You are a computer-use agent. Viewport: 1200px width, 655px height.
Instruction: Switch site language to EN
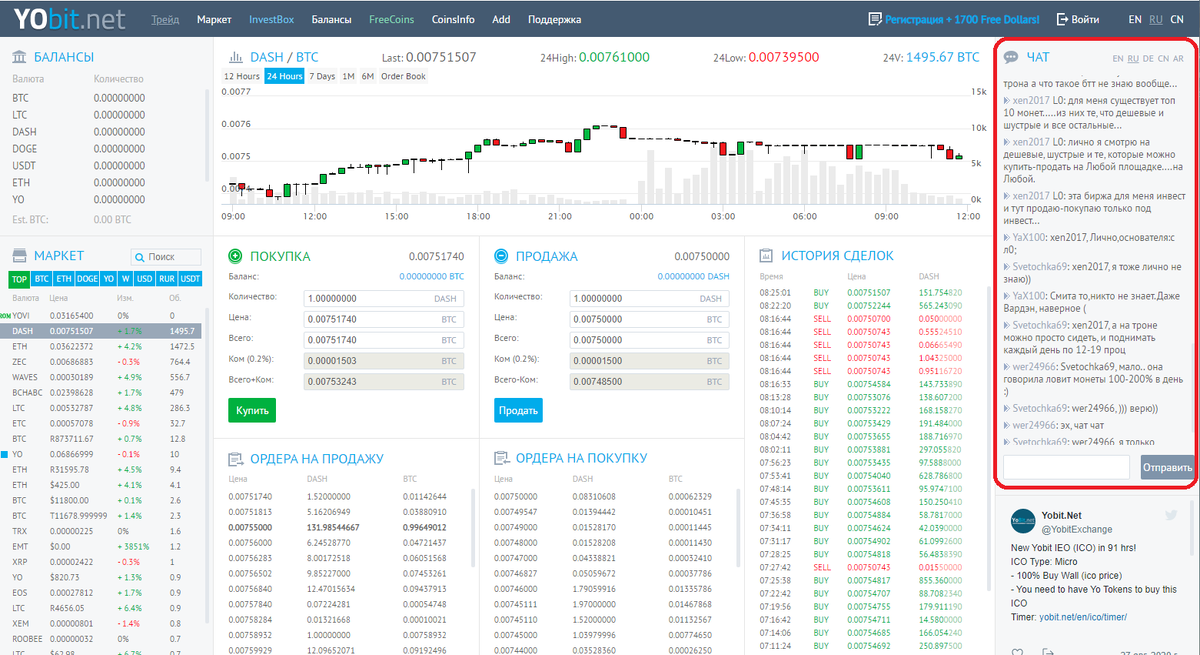[1135, 19]
